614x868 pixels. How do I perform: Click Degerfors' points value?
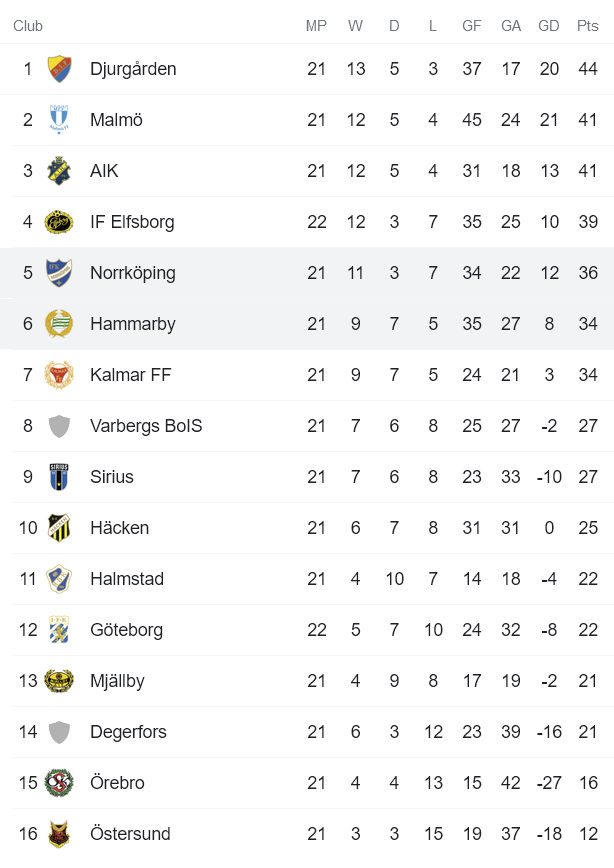(587, 732)
